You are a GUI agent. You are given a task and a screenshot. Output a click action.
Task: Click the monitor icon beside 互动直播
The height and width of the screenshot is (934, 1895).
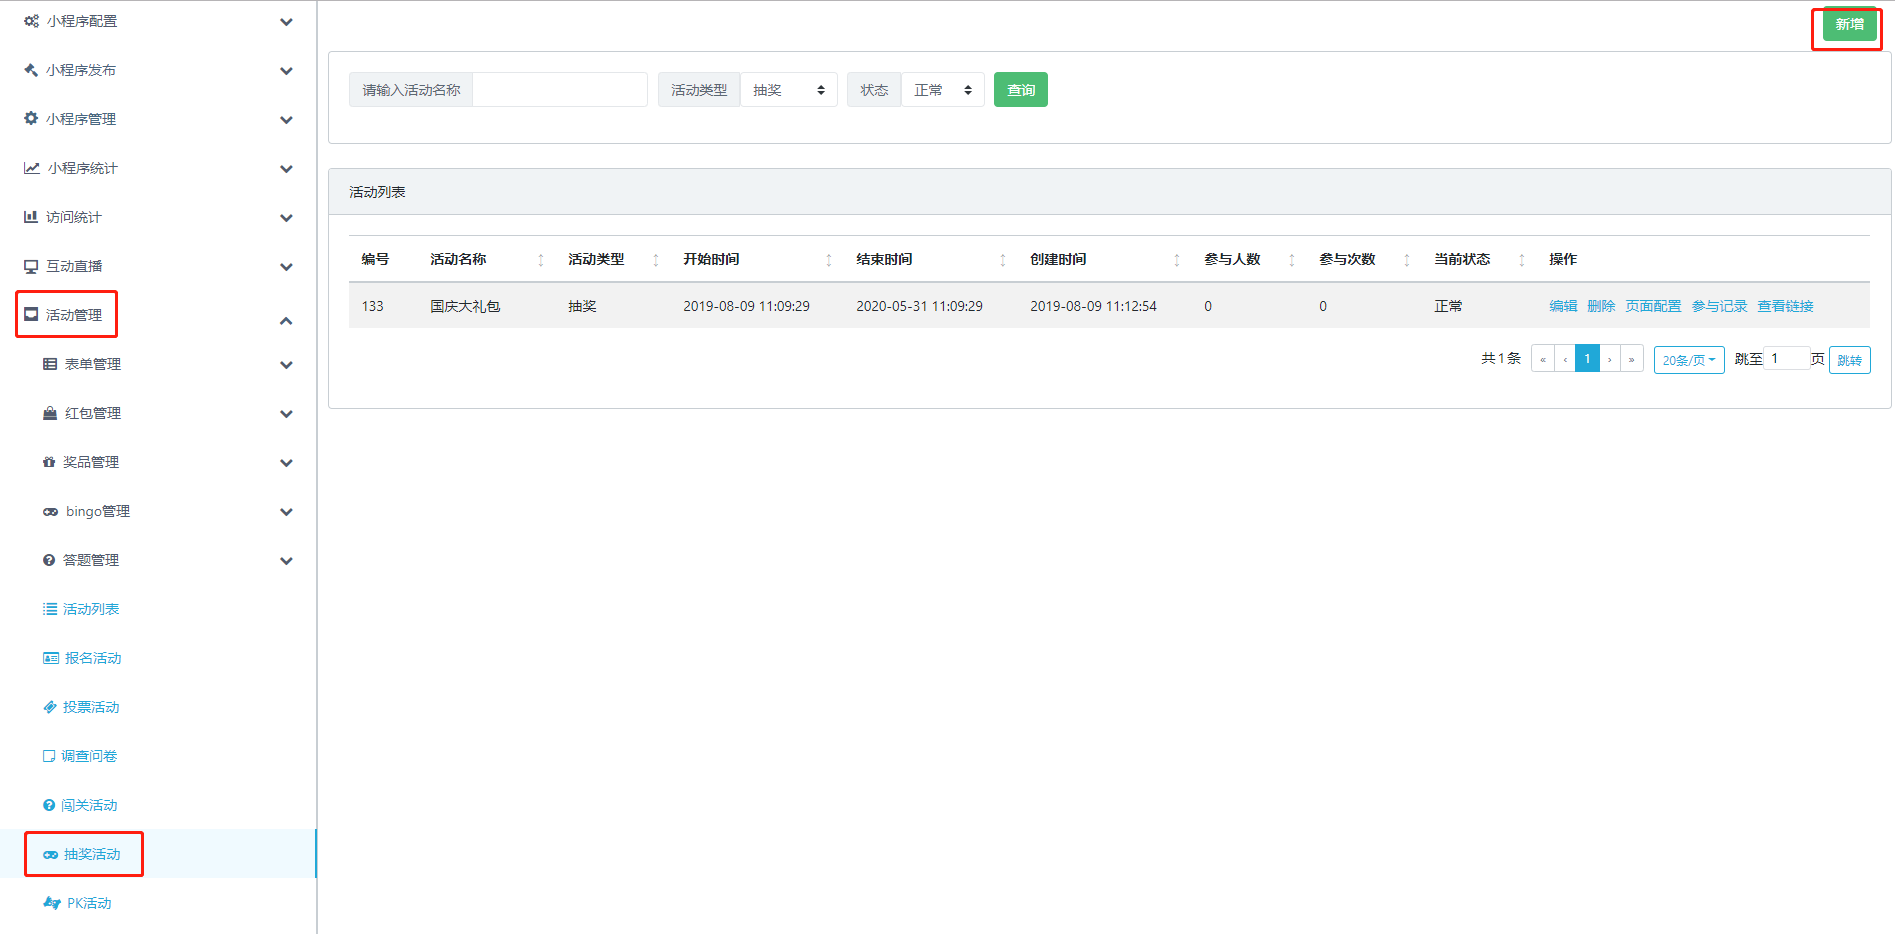(31, 266)
